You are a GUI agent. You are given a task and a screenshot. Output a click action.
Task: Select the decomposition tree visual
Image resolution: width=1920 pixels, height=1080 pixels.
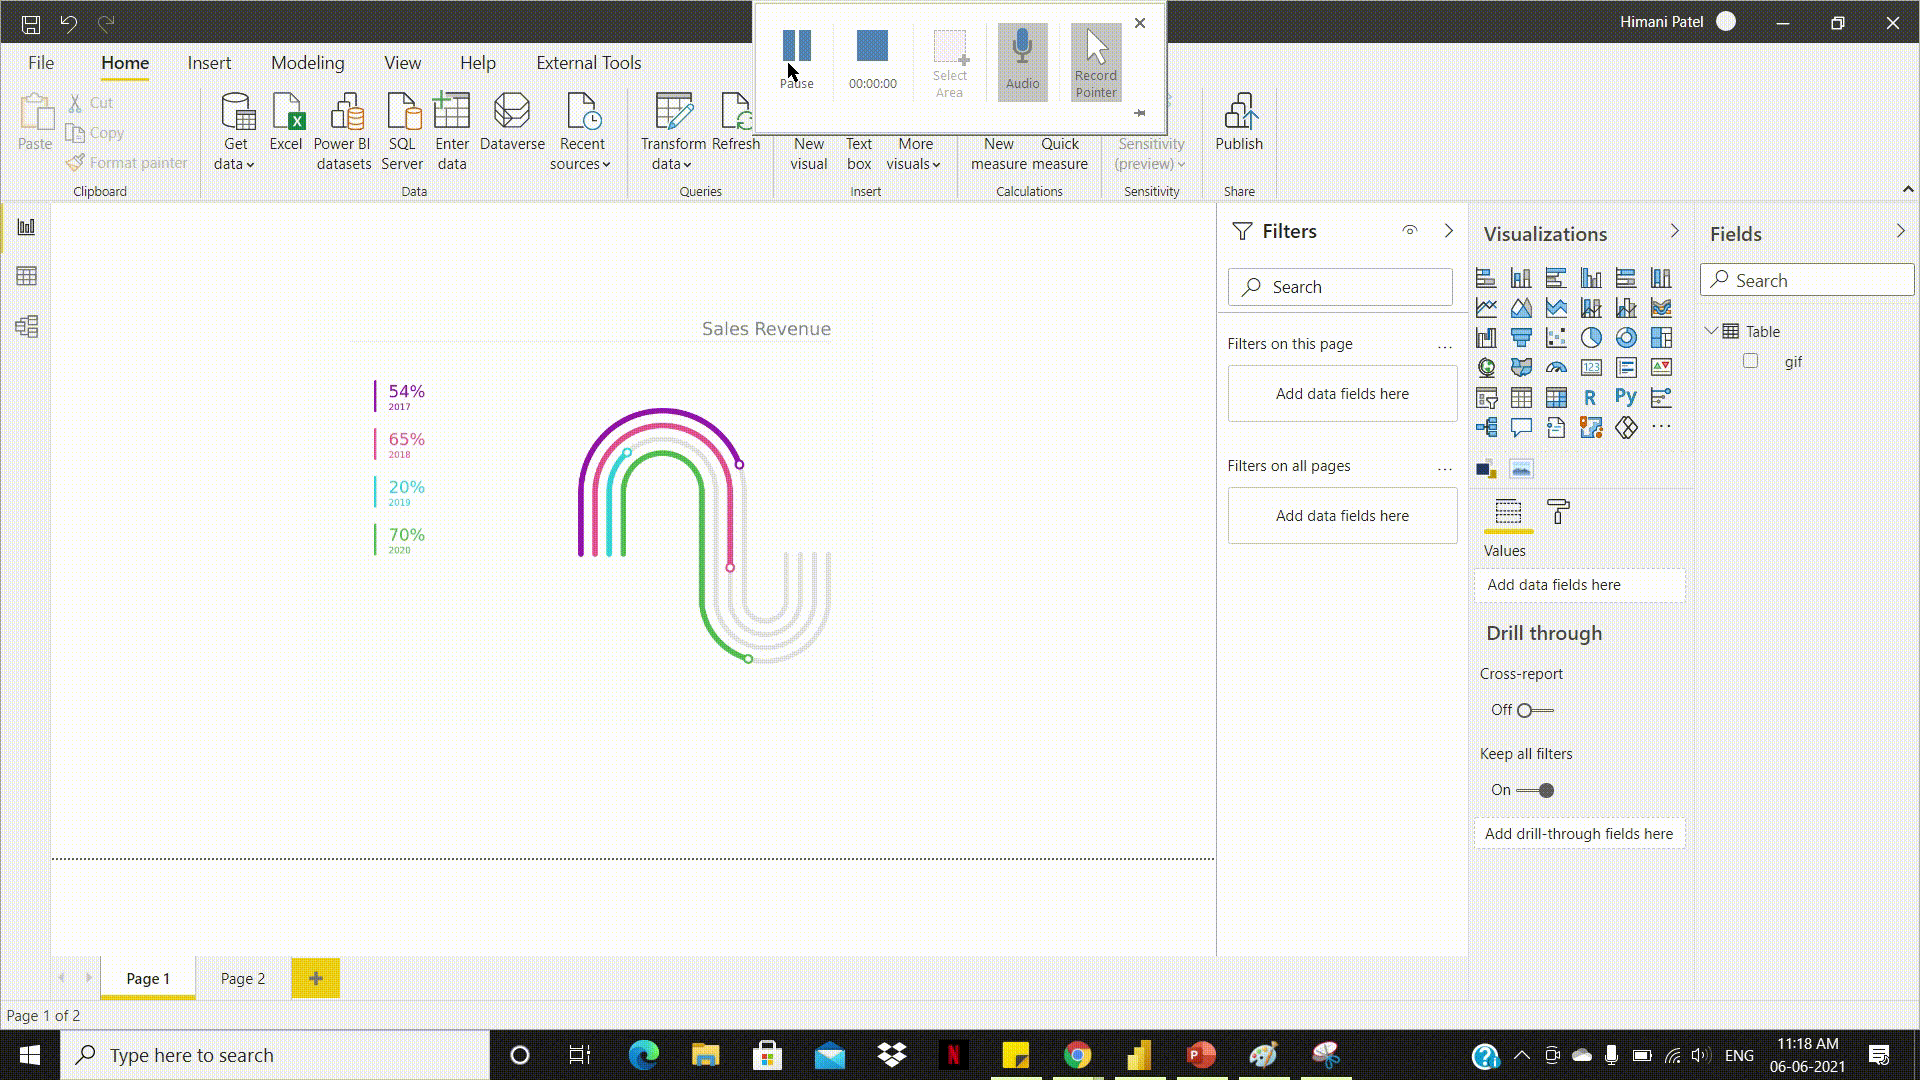[1486, 428]
